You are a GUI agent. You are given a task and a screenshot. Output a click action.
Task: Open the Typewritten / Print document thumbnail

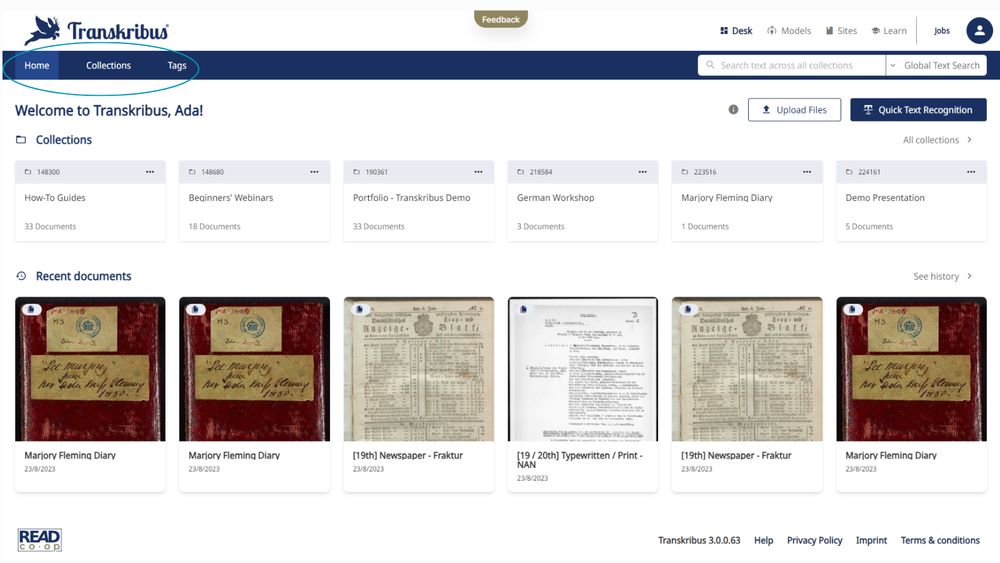coord(582,369)
